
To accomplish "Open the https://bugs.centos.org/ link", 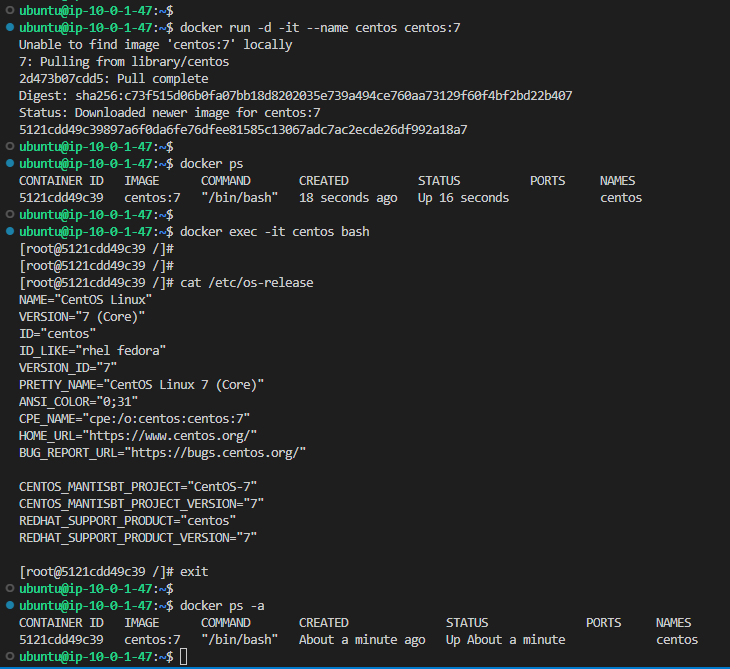I will point(215,453).
